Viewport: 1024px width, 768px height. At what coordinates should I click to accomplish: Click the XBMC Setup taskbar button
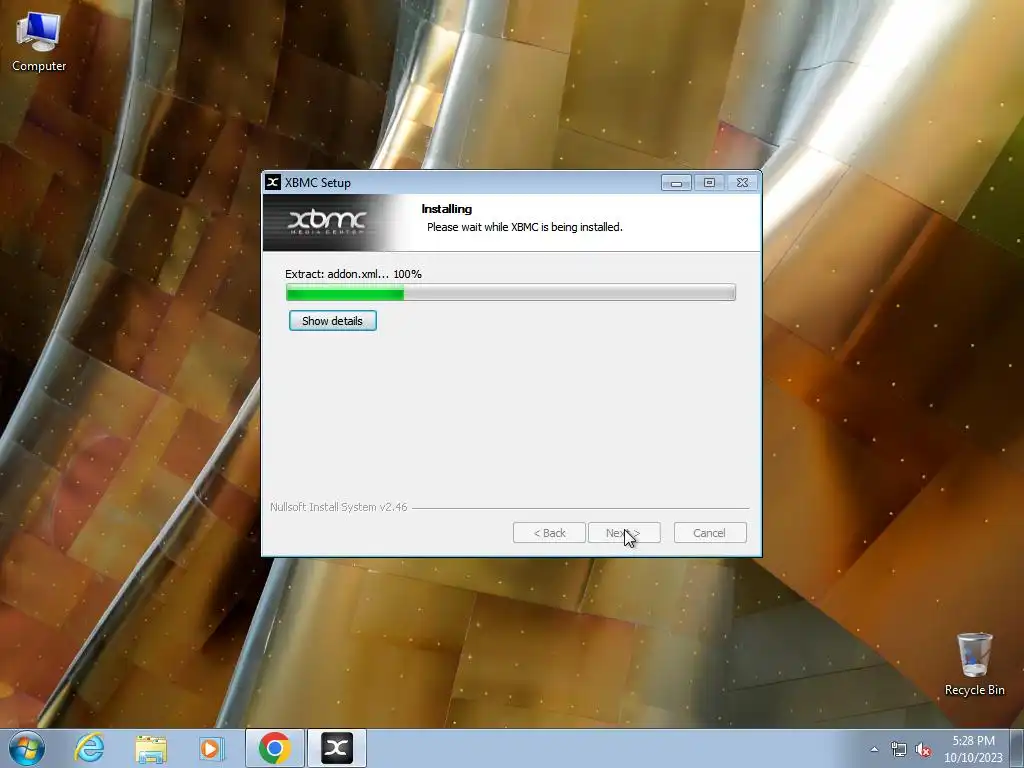[x=337, y=748]
